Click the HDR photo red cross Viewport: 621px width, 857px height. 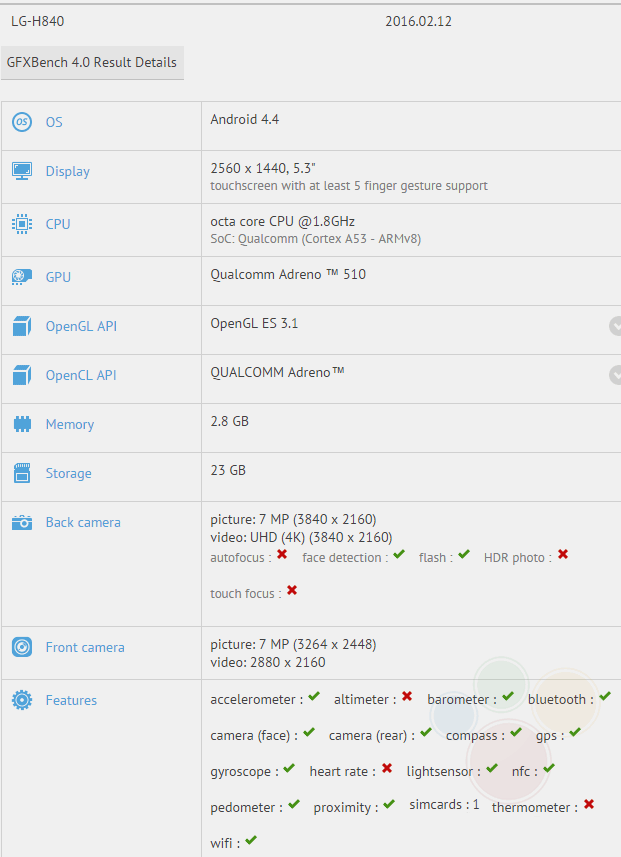[563, 554]
